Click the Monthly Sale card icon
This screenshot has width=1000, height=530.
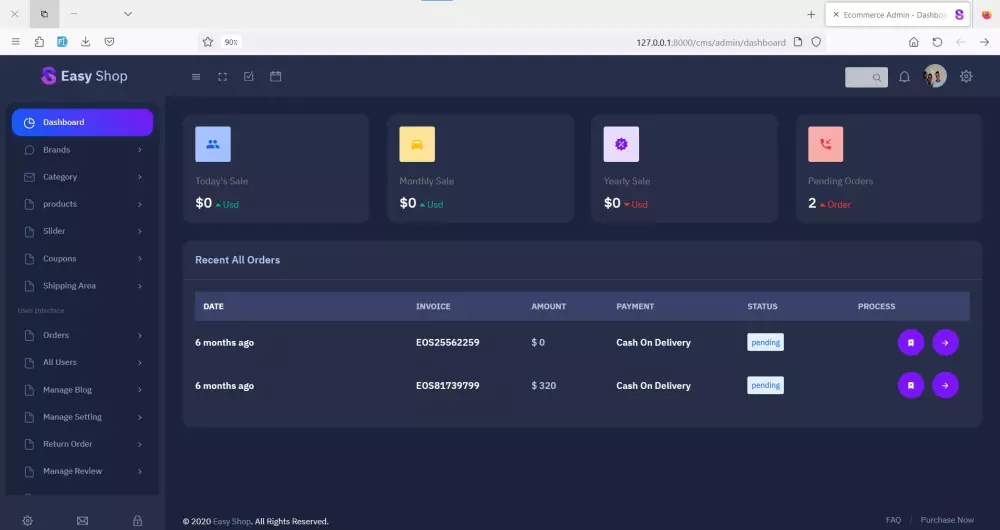click(417, 144)
